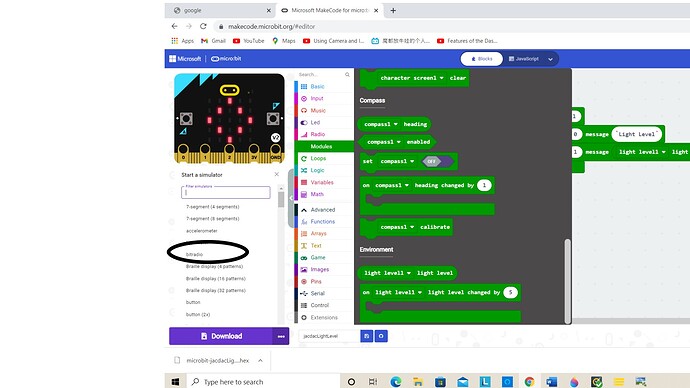Reload the browser page

[203, 26]
